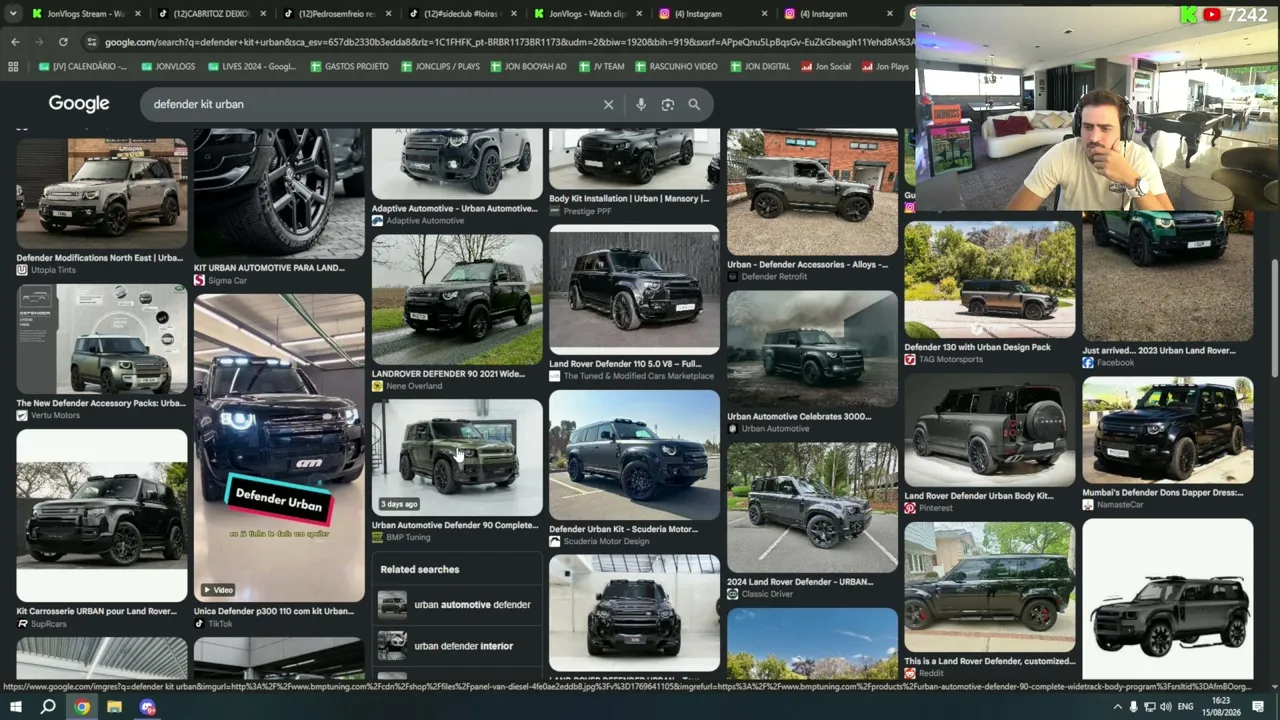
Task: Reload the Google search page
Action: pyautogui.click(x=63, y=42)
